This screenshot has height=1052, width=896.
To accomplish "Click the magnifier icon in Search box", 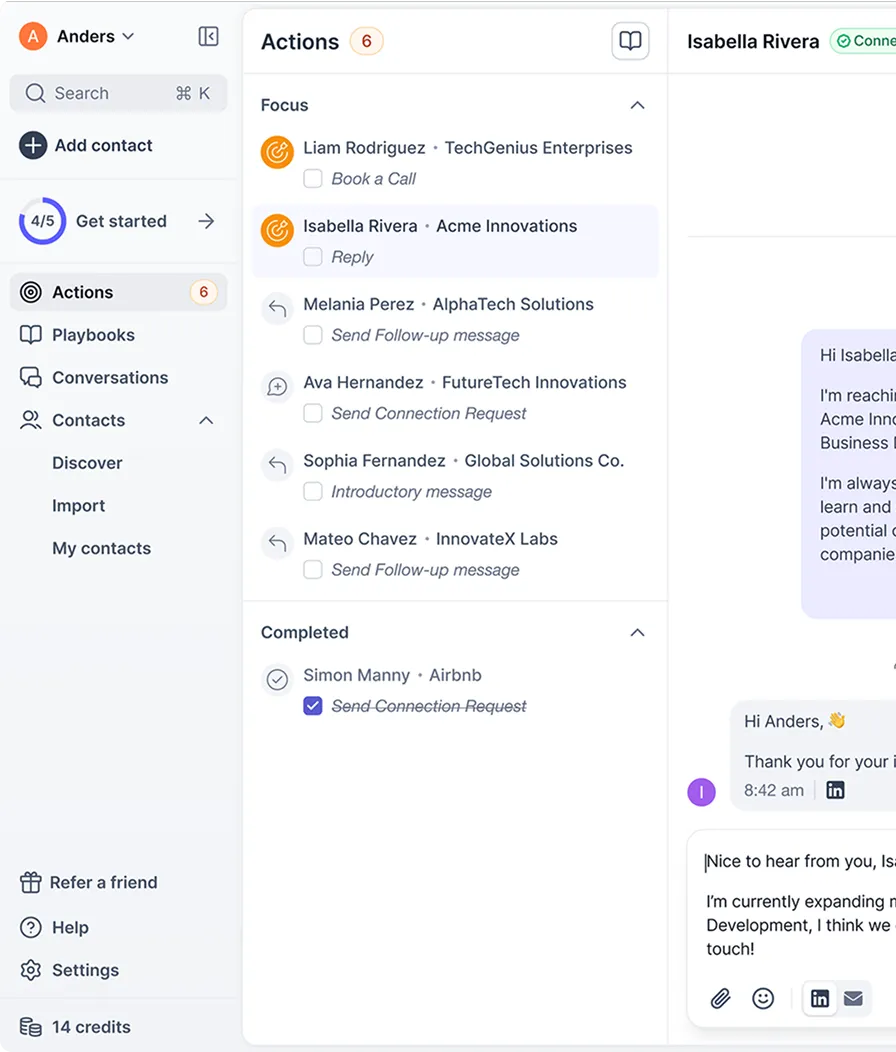I will [35, 93].
